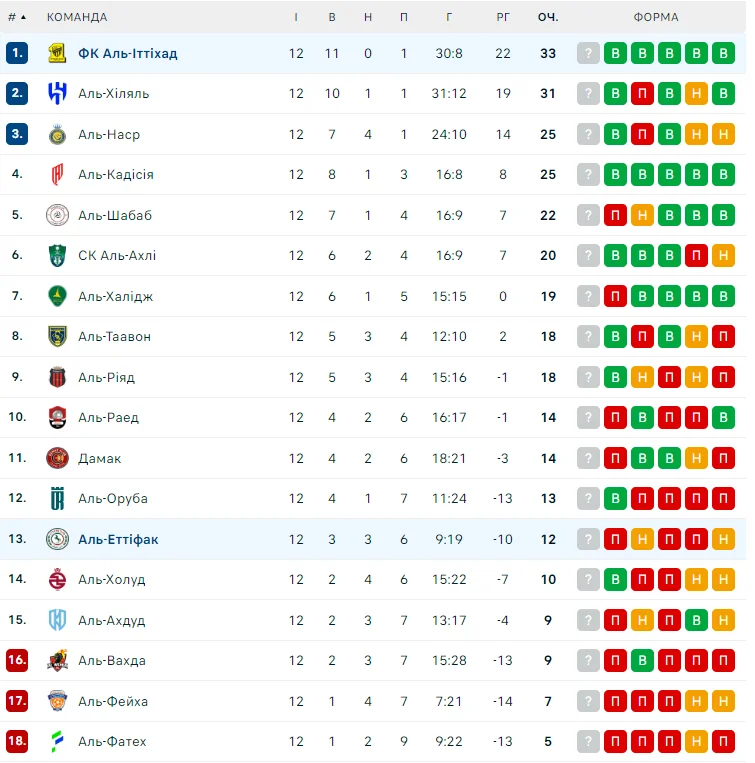
Task: Open Аль-Шабаб team page
Action: click(x=115, y=215)
